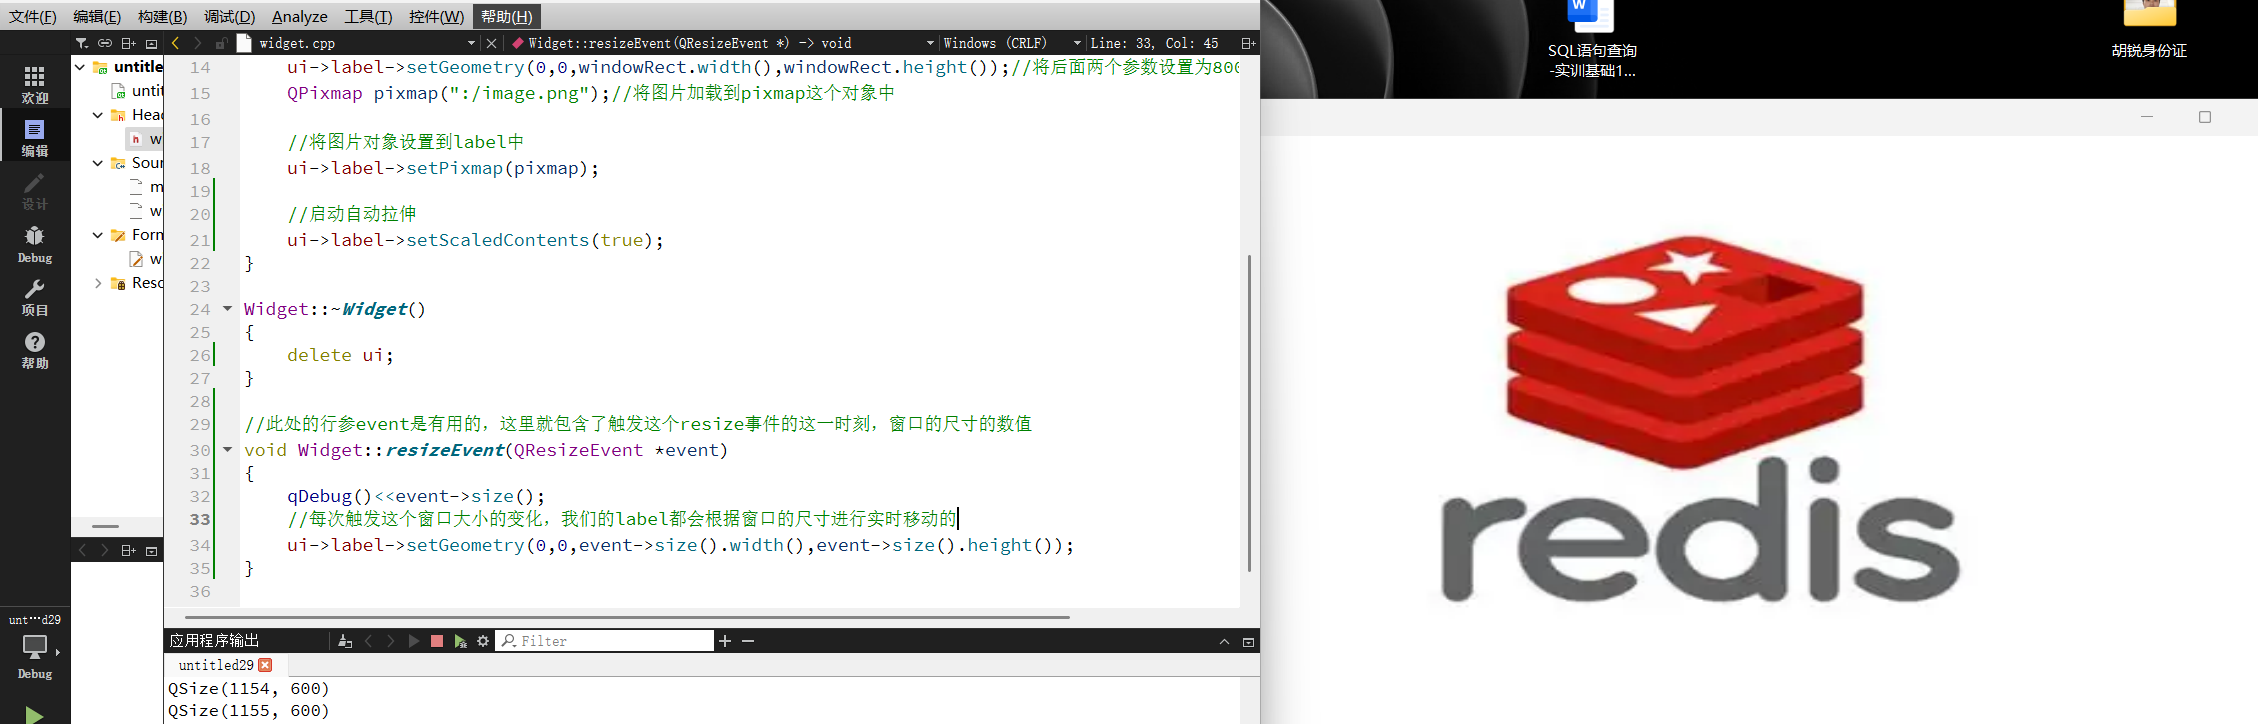Click the filter tree funnel icon in project panel
This screenshot has width=2258, height=724.
tap(82, 43)
